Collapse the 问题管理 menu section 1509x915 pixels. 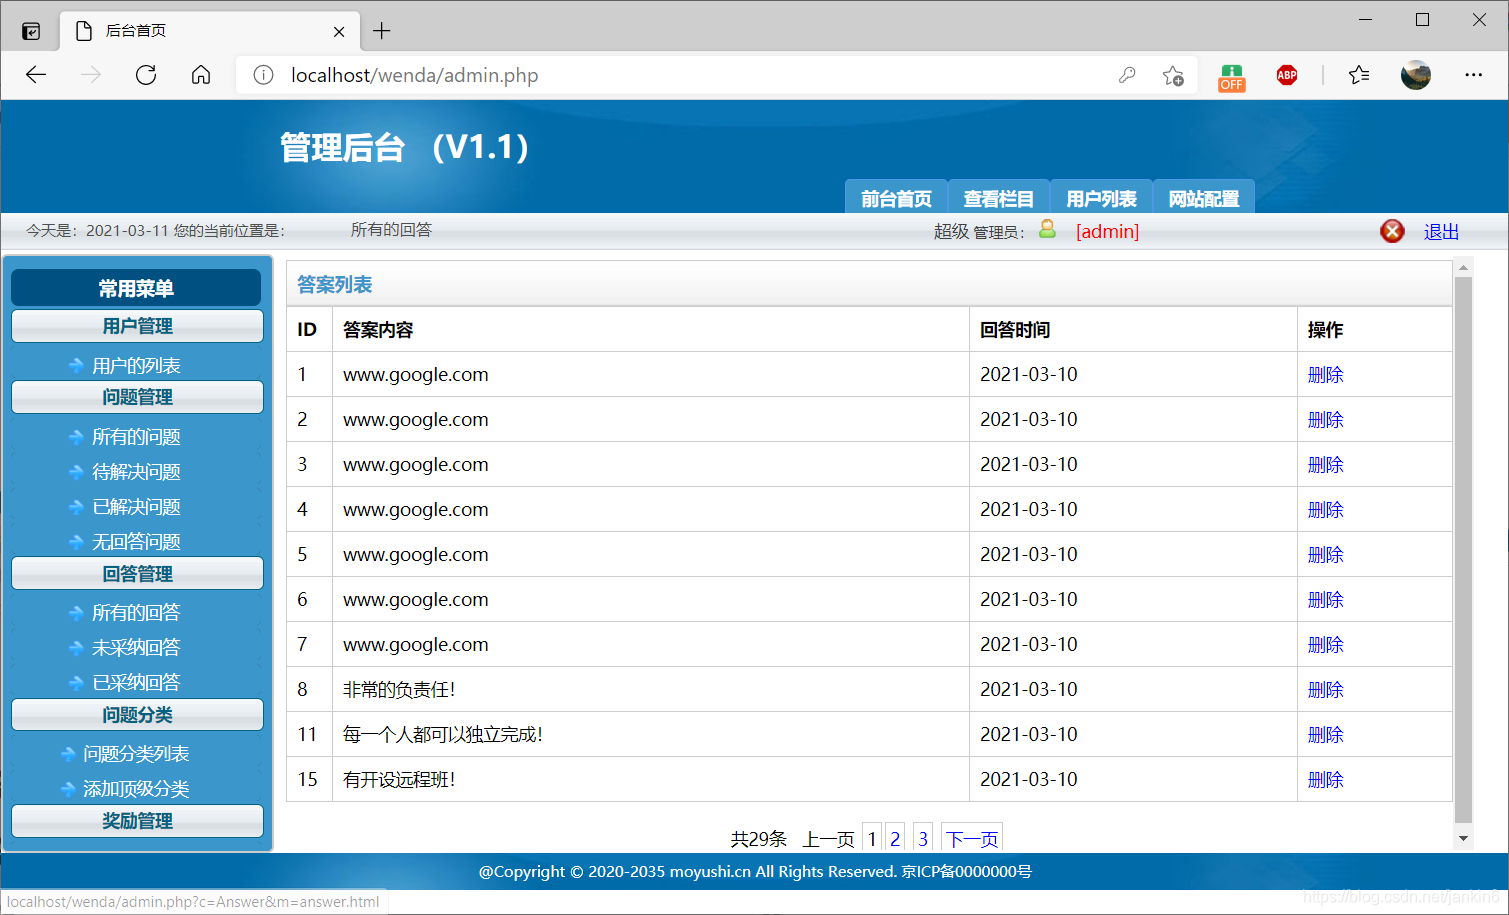[137, 397]
